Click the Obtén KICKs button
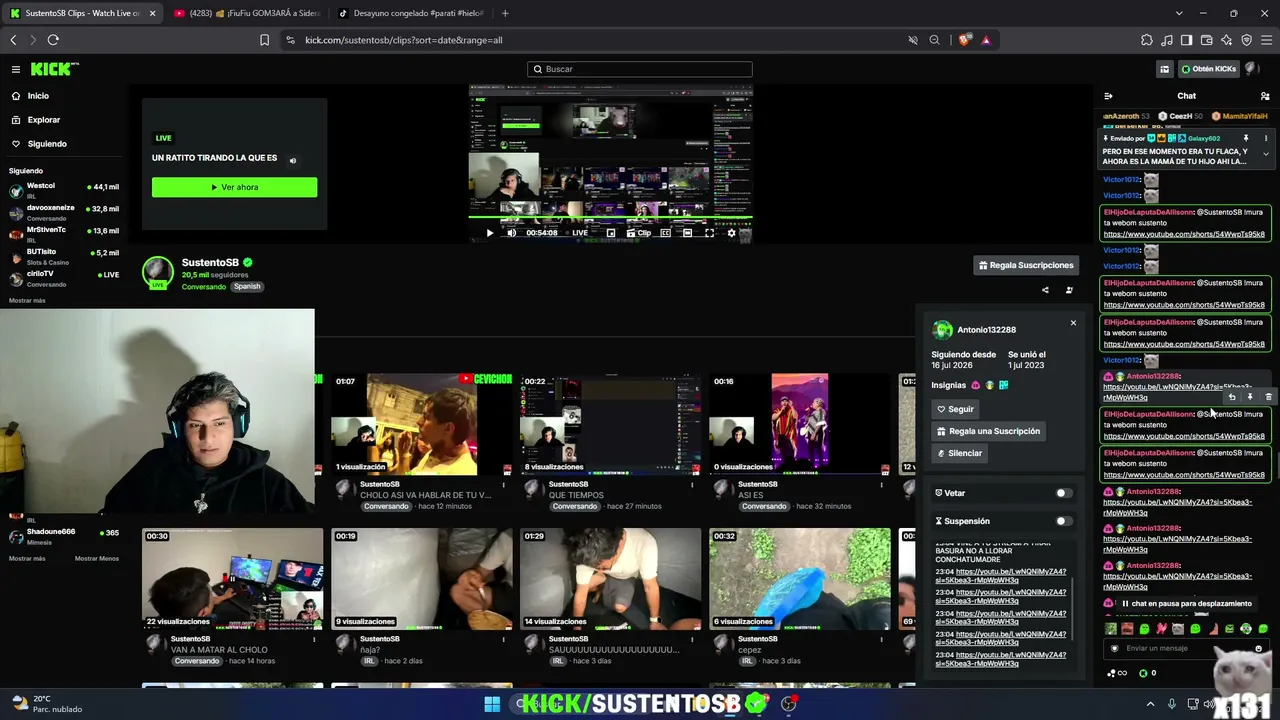The height and width of the screenshot is (720, 1280). point(1209,69)
